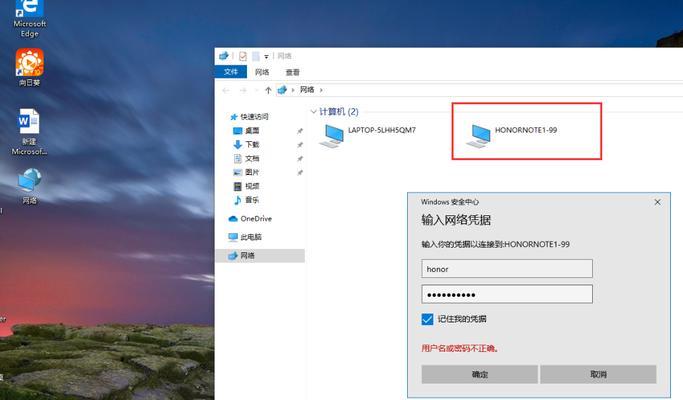
Task: Click the pin icon beside 图片
Action: (300, 173)
